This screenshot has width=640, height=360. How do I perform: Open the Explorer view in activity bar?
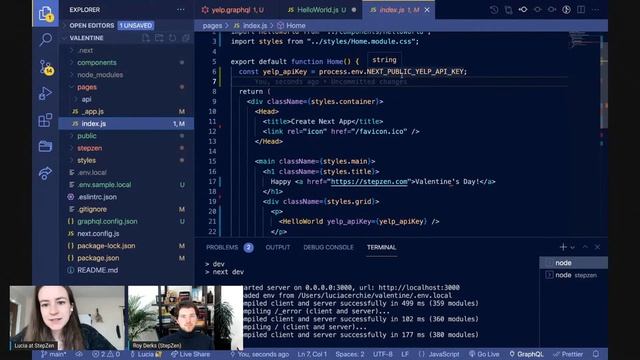tap(45, 13)
